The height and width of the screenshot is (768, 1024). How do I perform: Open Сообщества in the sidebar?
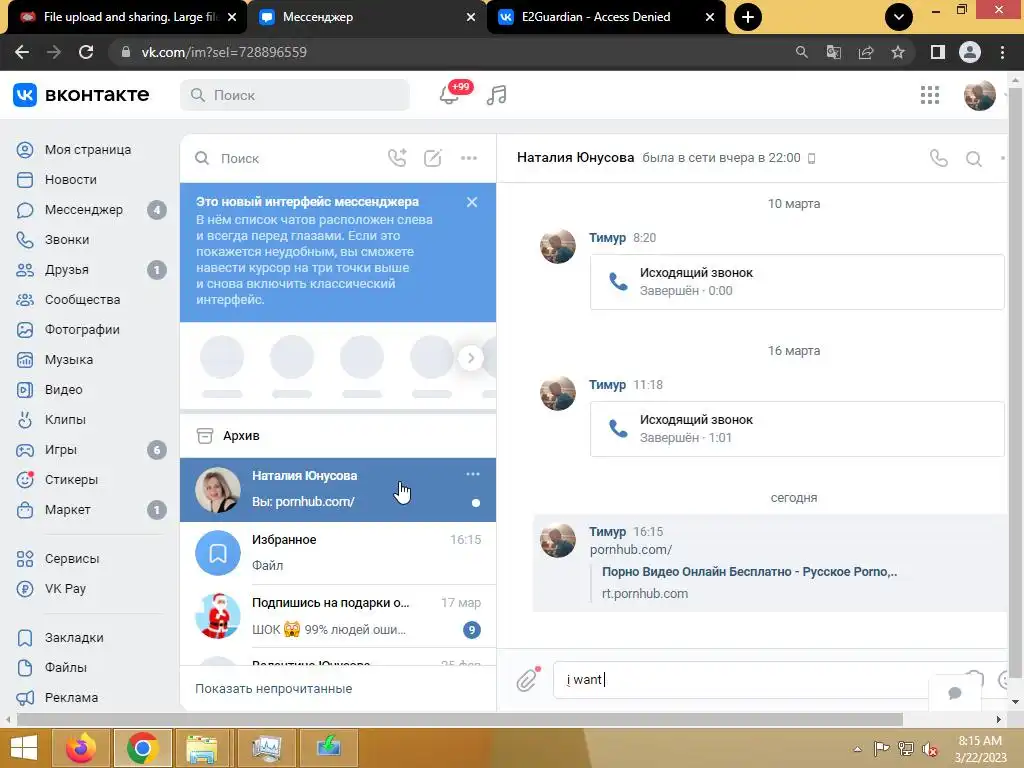pyautogui.click(x=82, y=300)
